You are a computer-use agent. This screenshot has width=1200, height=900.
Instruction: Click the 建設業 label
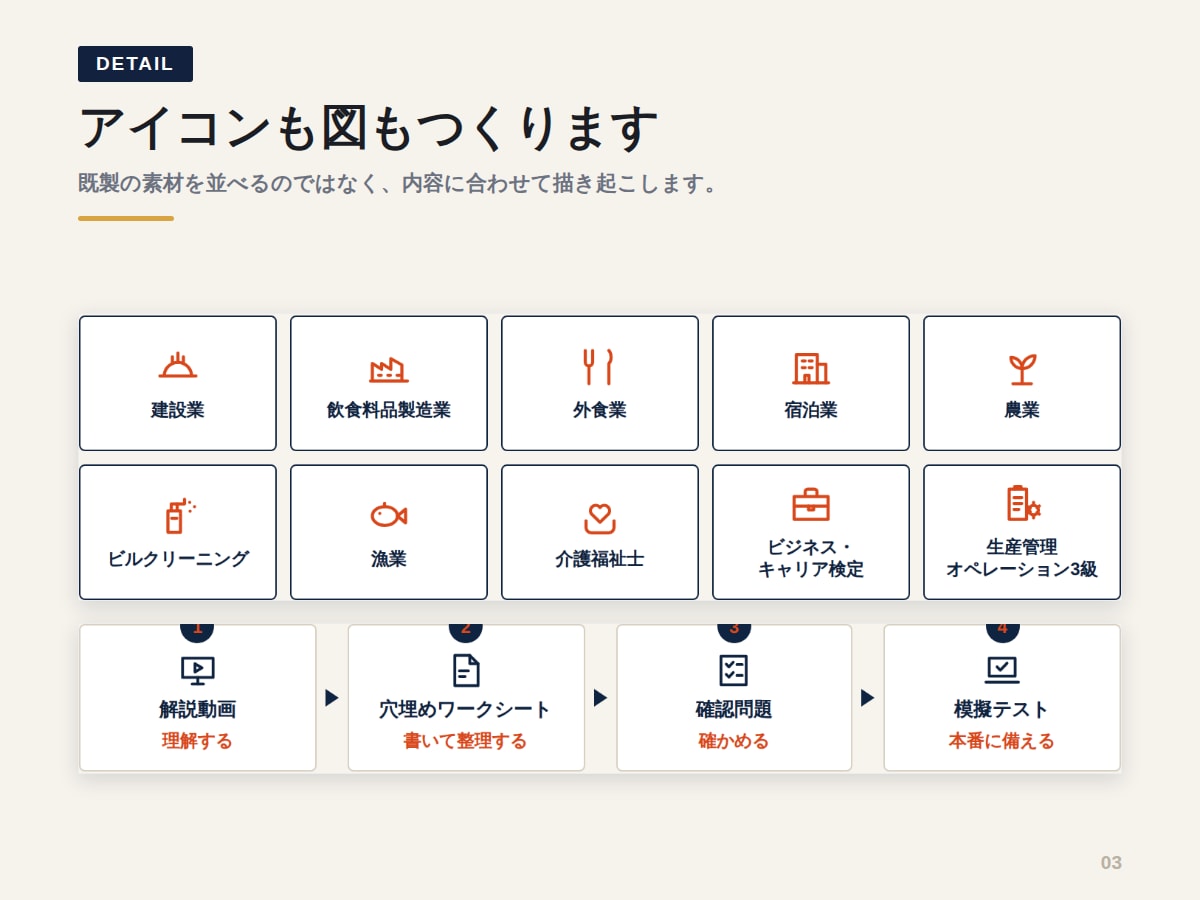point(178,410)
